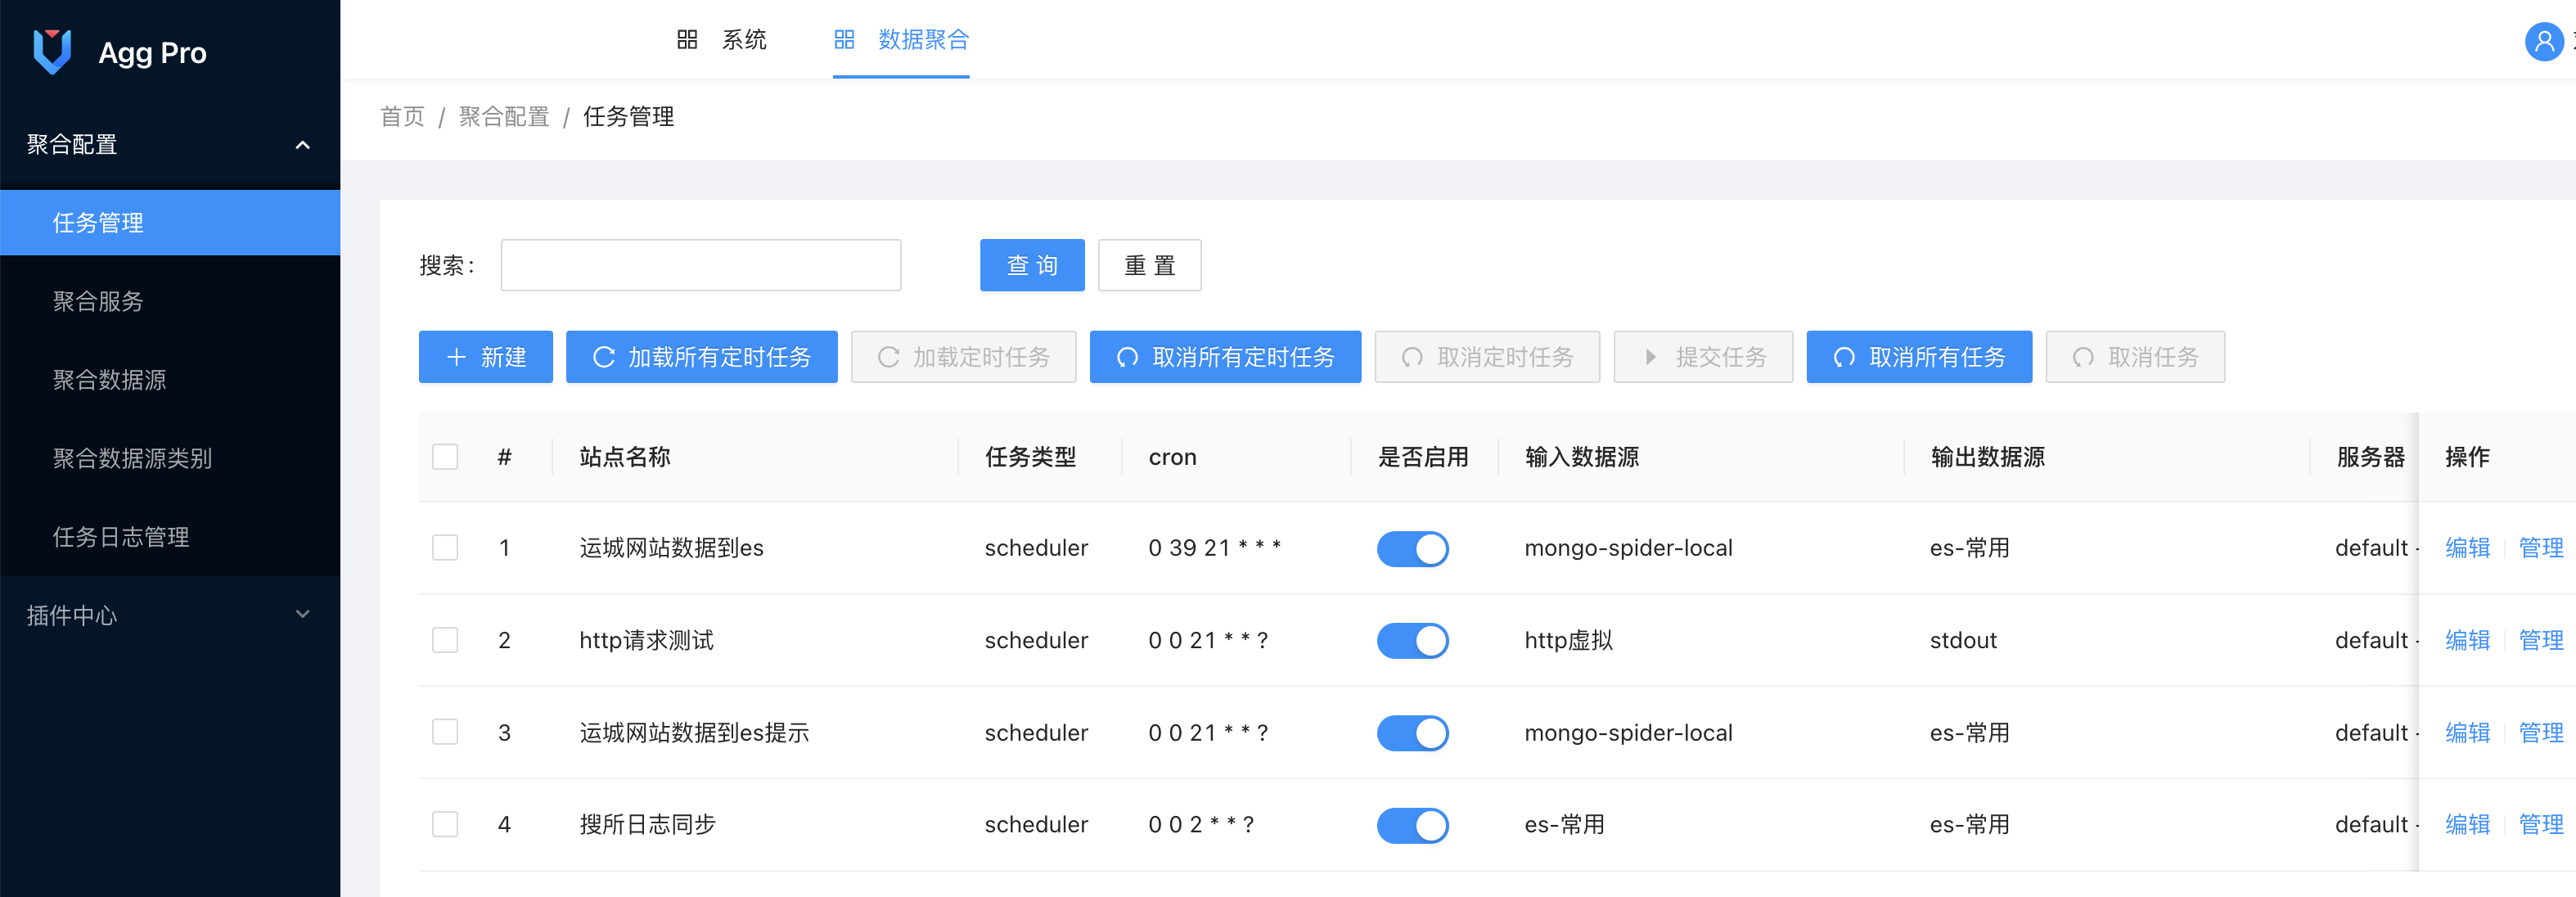
Task: Click 管理 for 运城网站数据到es提示
Action: click(2540, 733)
